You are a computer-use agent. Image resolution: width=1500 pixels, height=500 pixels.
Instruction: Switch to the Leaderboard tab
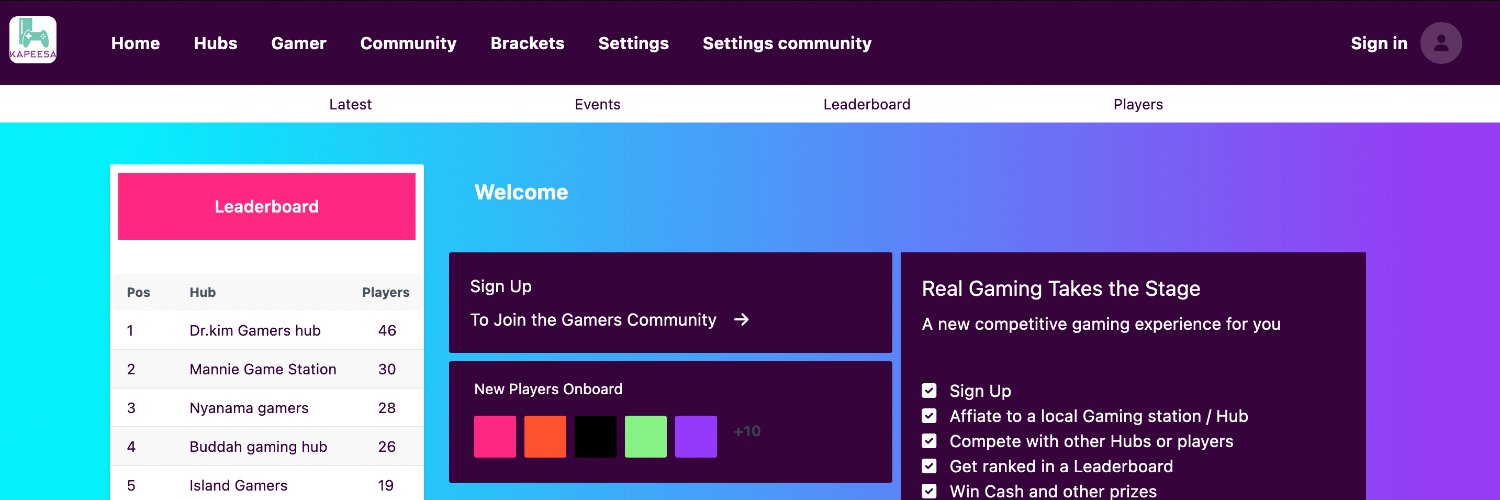coord(867,104)
